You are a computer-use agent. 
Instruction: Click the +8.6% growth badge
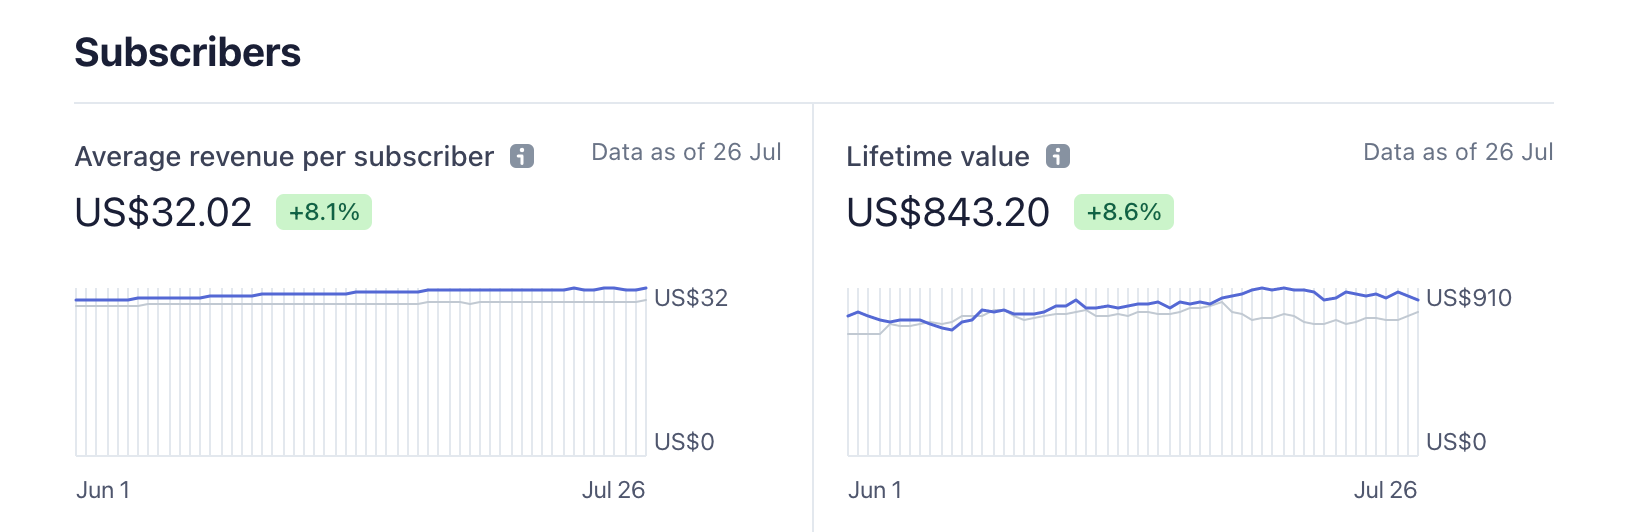click(1123, 212)
